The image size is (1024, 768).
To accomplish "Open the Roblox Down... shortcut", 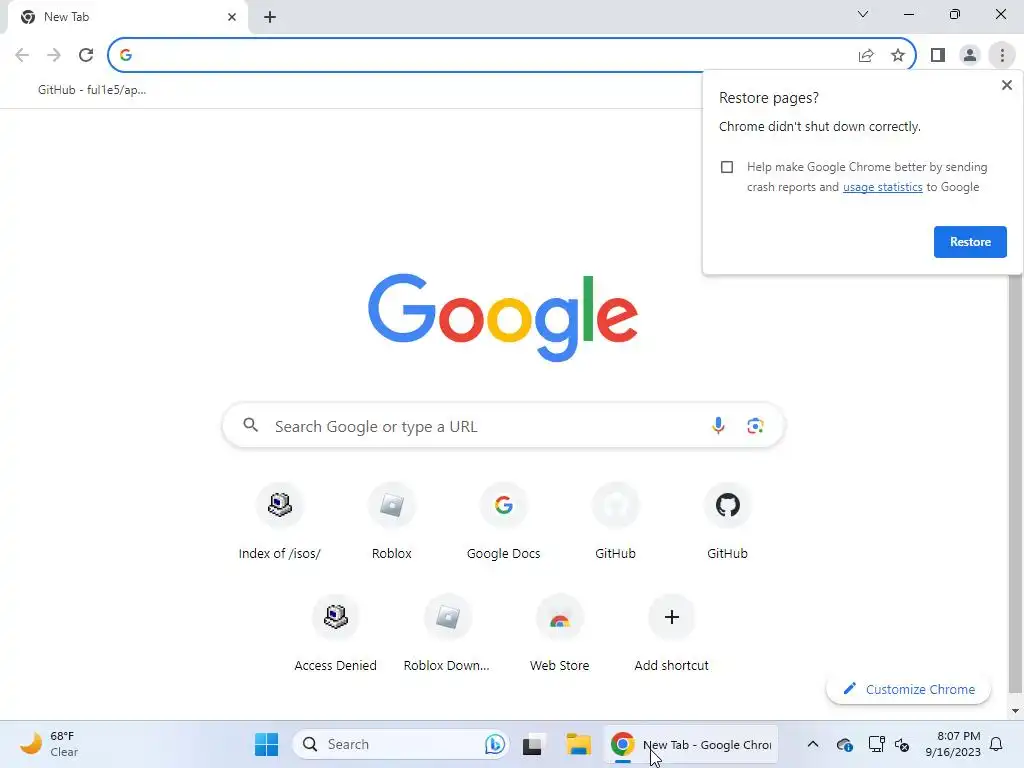I will tap(447, 635).
